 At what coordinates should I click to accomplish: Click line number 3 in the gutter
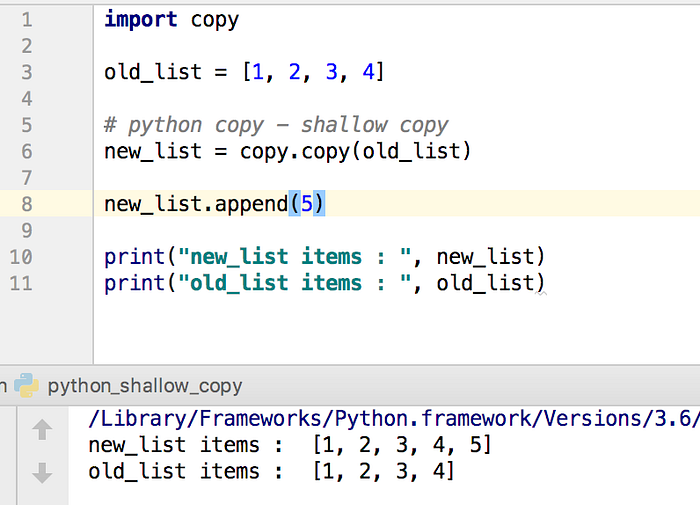(27, 72)
